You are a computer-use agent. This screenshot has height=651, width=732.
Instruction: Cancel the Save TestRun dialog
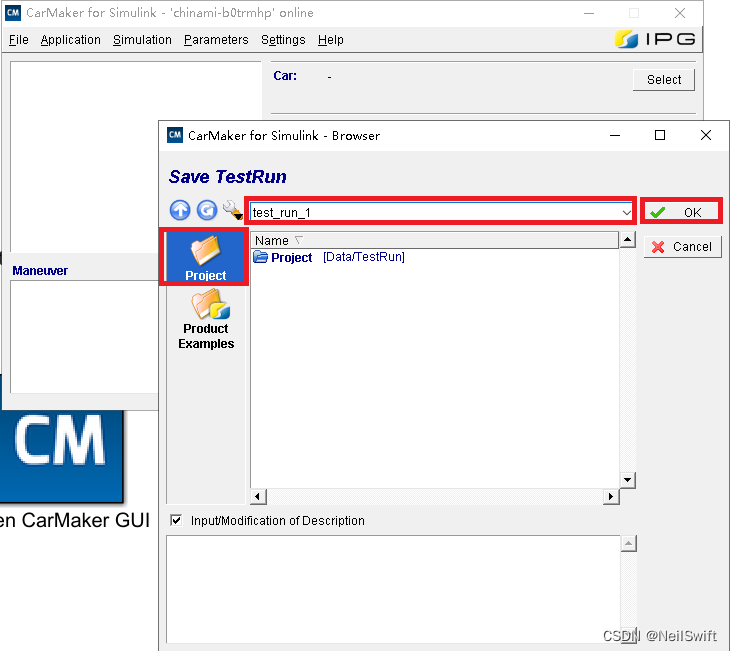(683, 247)
